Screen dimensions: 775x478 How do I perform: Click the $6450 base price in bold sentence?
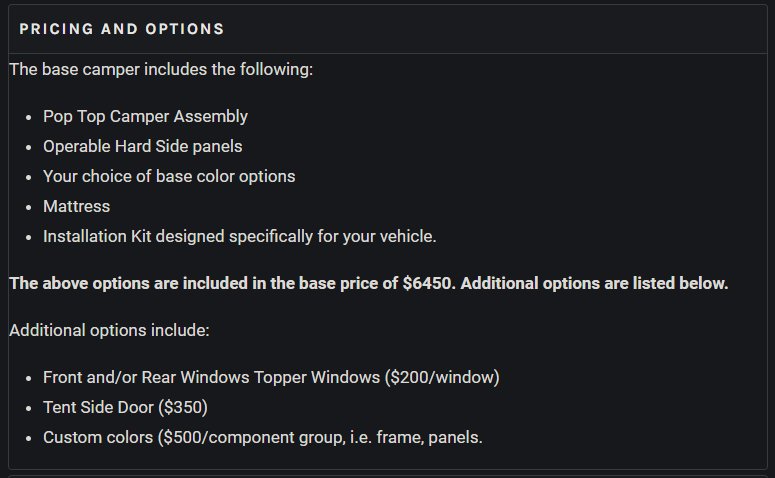click(429, 283)
